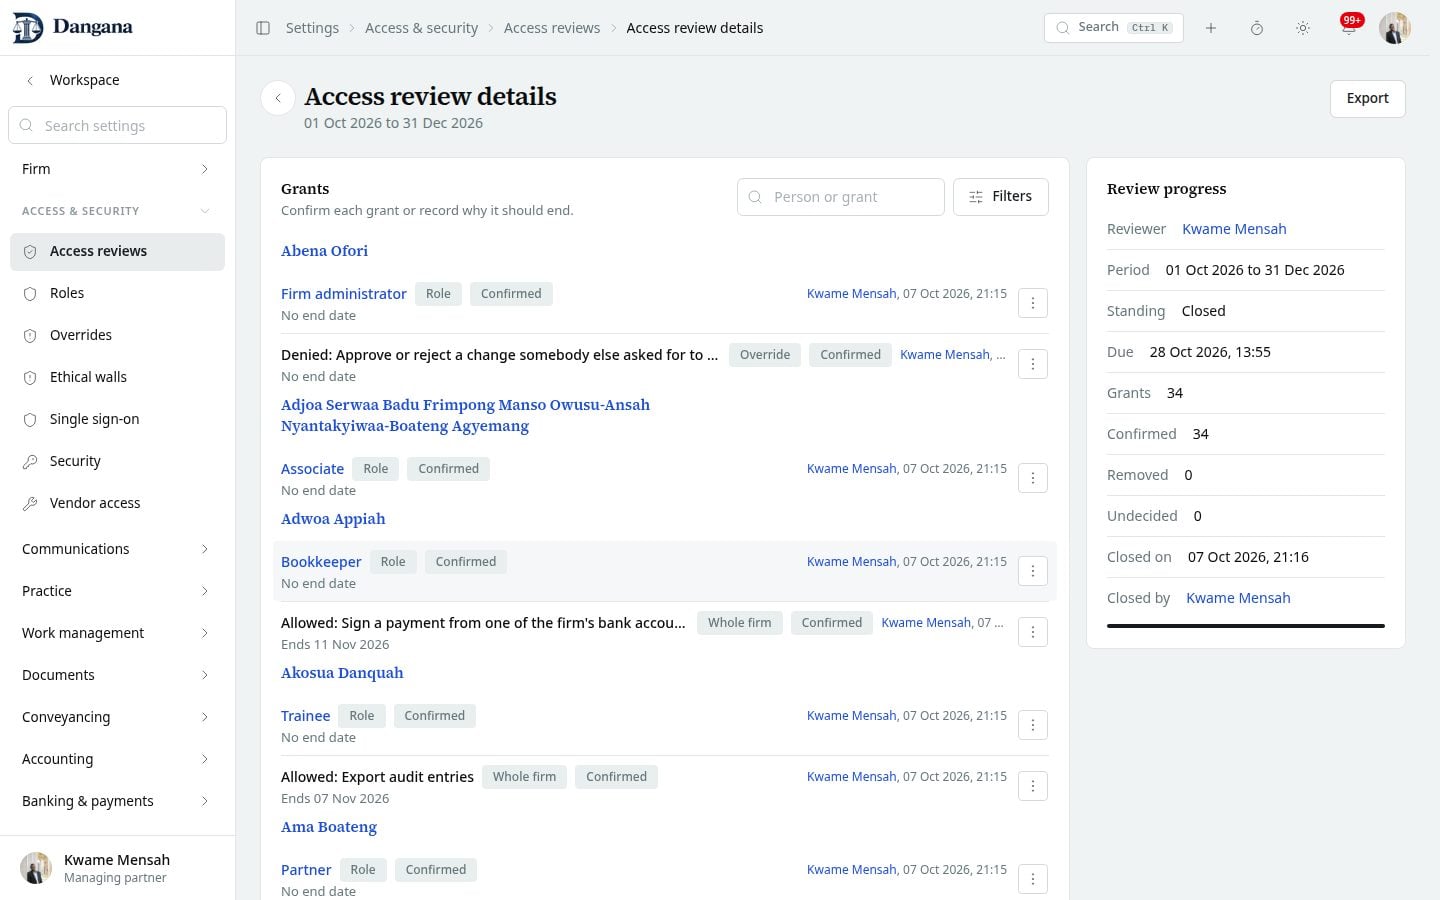Click the review progress bar
Image resolution: width=1440 pixels, height=900 pixels.
point(1246,626)
